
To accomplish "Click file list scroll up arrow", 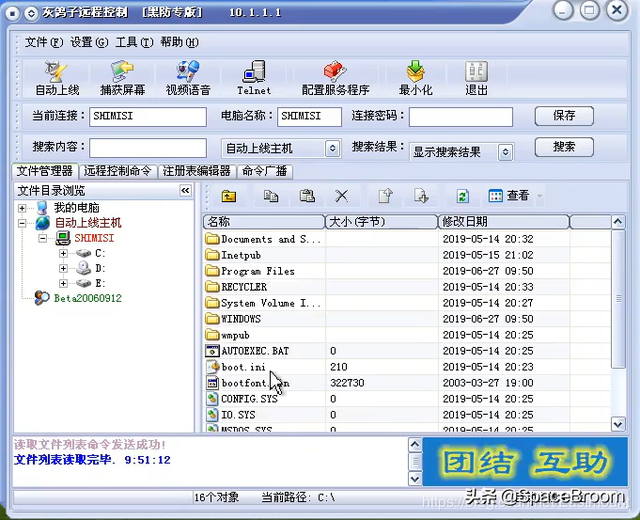I will coord(618,222).
